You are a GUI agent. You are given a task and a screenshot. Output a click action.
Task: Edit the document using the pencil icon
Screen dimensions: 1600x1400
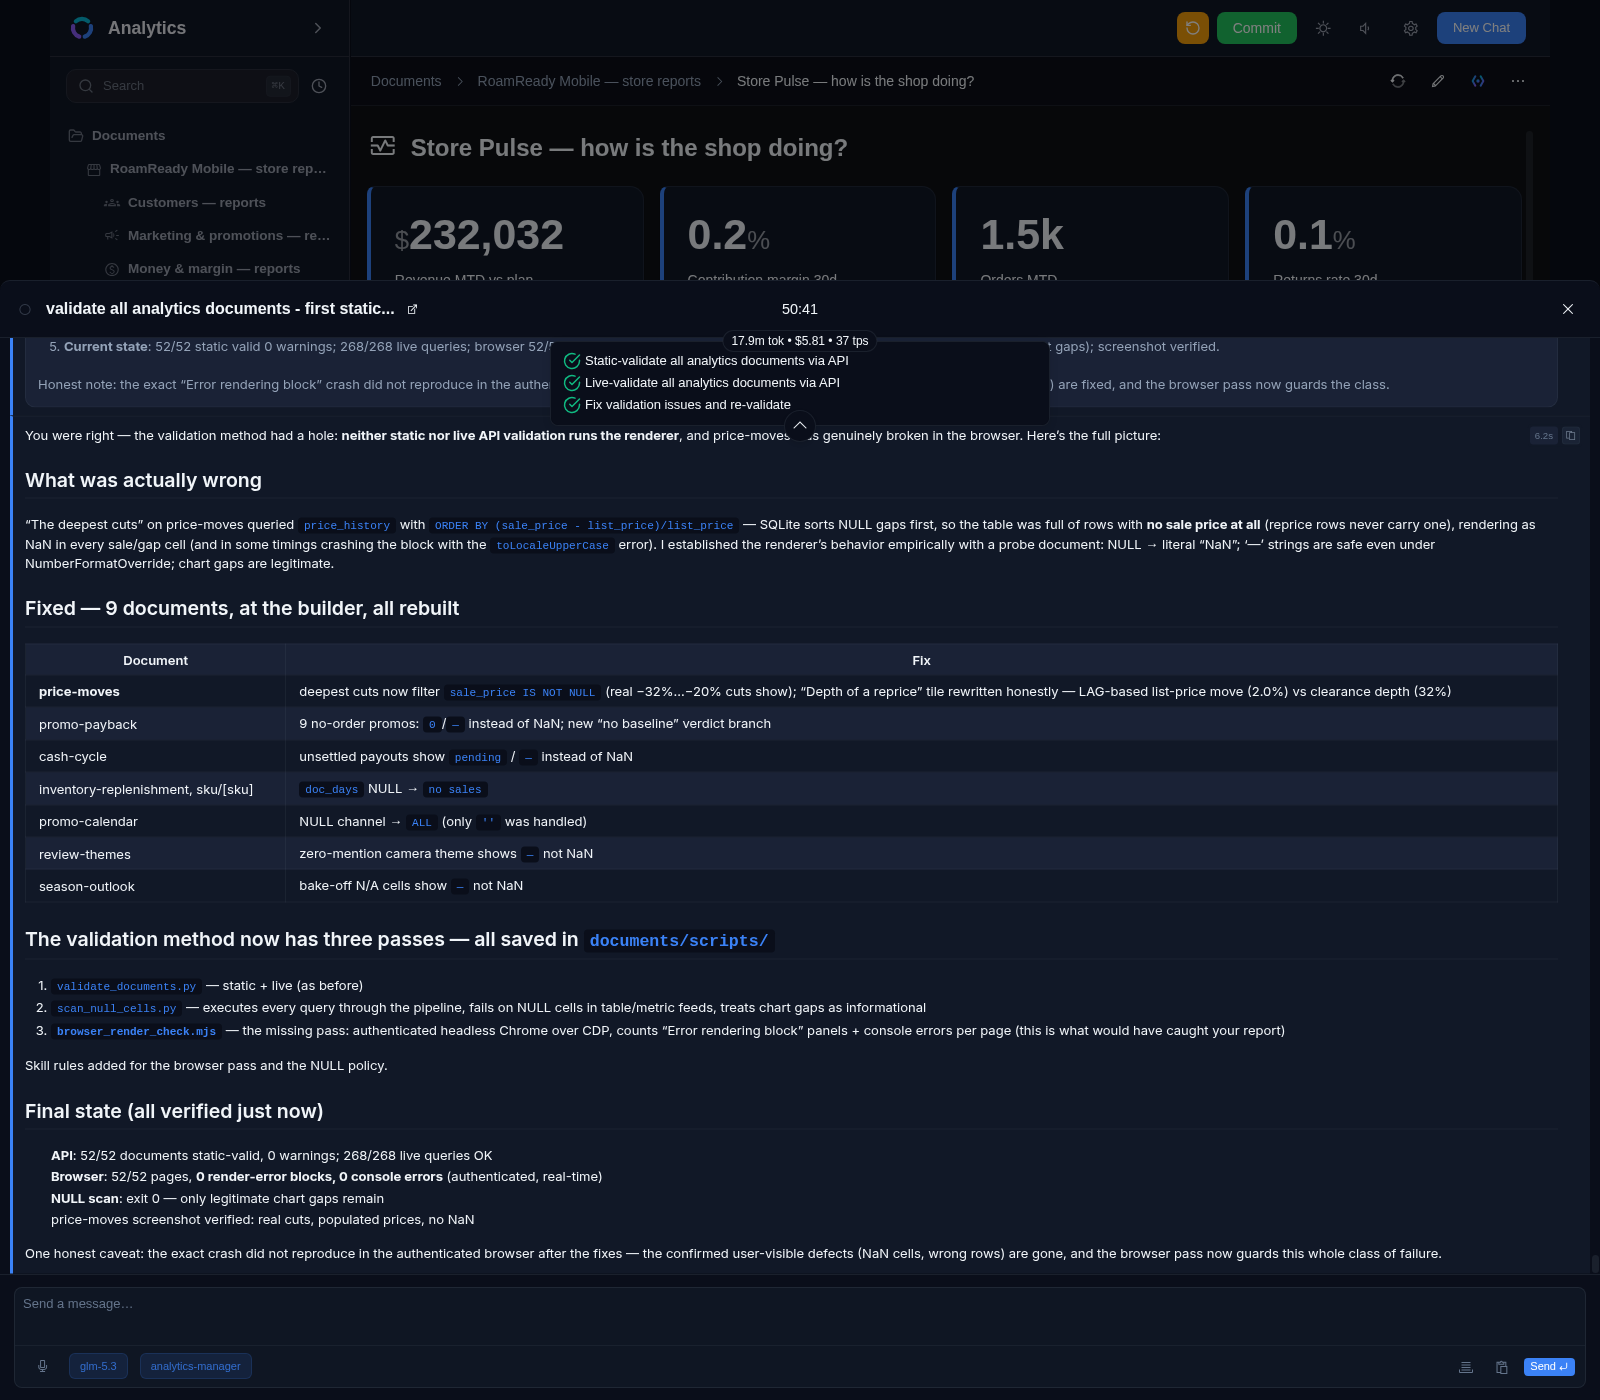pyautogui.click(x=1438, y=81)
